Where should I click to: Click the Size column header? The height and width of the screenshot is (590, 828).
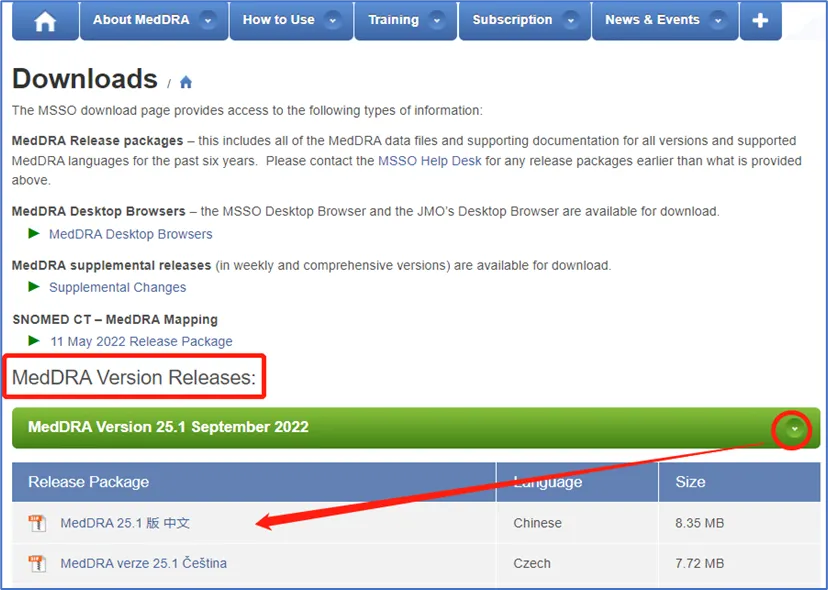coord(740,482)
